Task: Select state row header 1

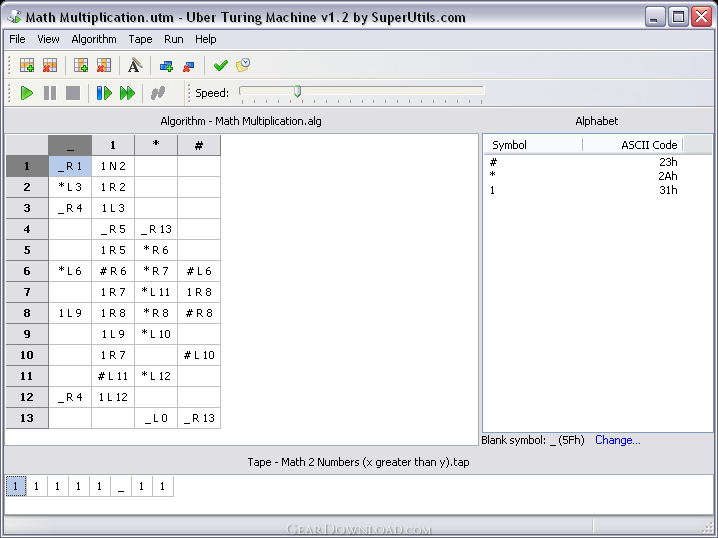Action: [27, 166]
